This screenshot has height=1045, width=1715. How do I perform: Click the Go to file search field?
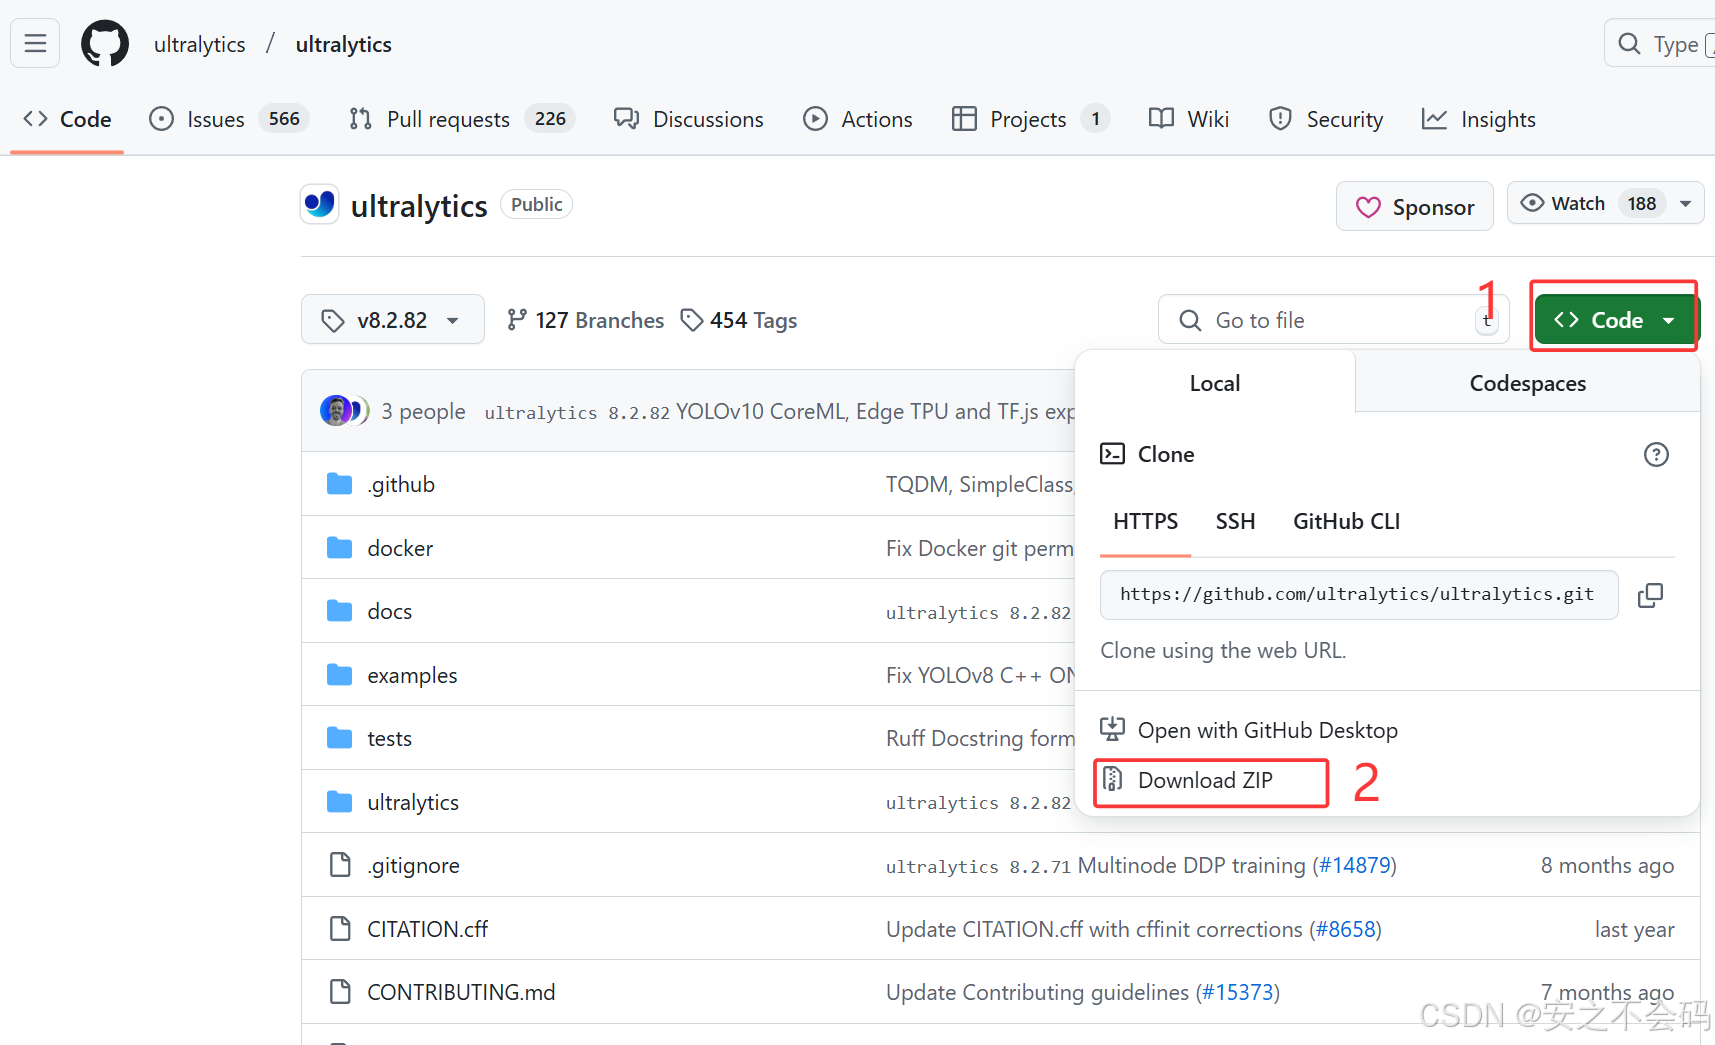[x=1334, y=320]
